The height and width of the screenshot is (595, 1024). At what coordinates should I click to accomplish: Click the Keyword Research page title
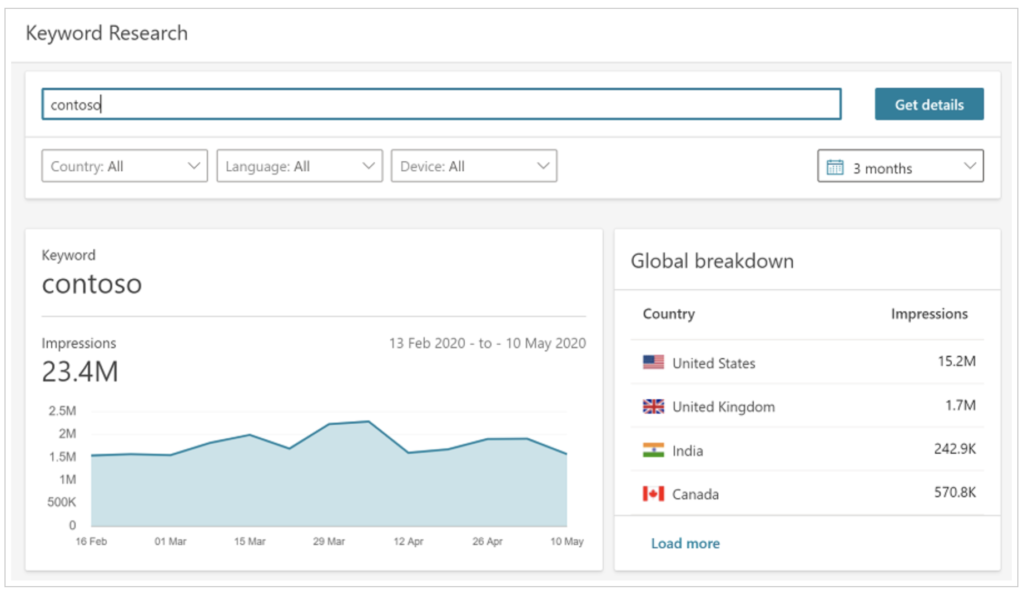[x=106, y=33]
